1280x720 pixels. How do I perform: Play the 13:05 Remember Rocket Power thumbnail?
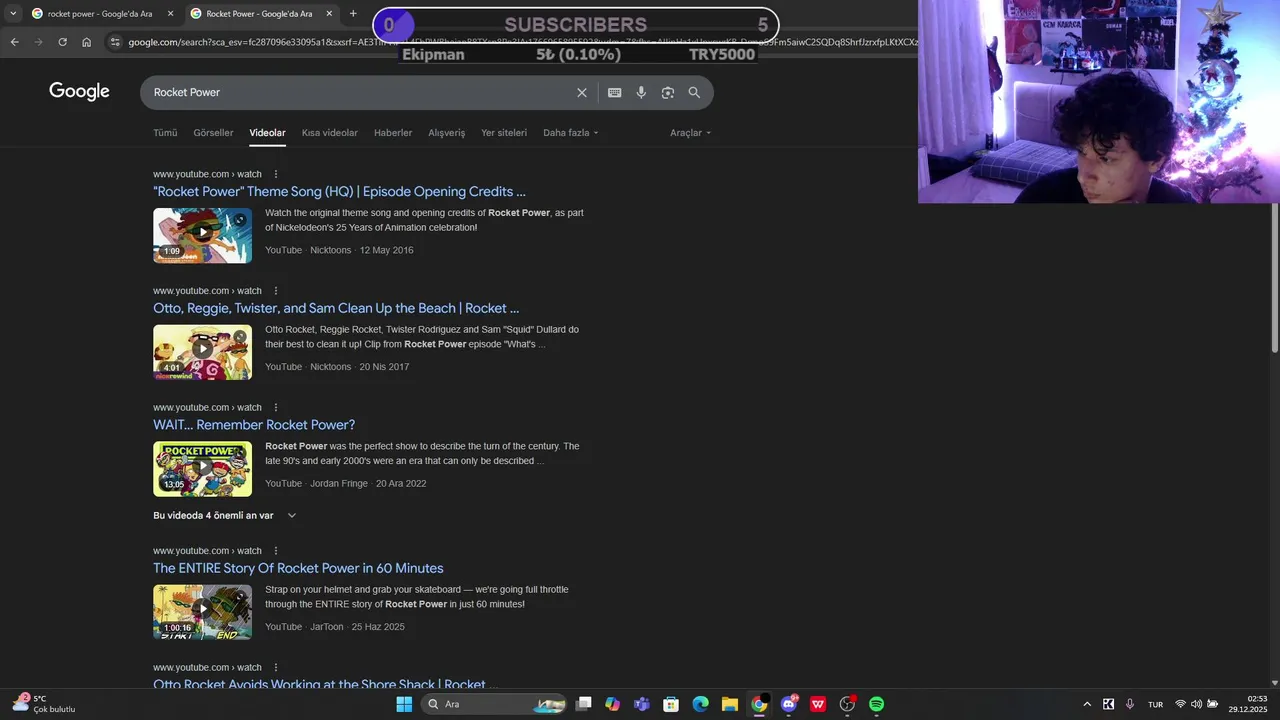coord(202,469)
